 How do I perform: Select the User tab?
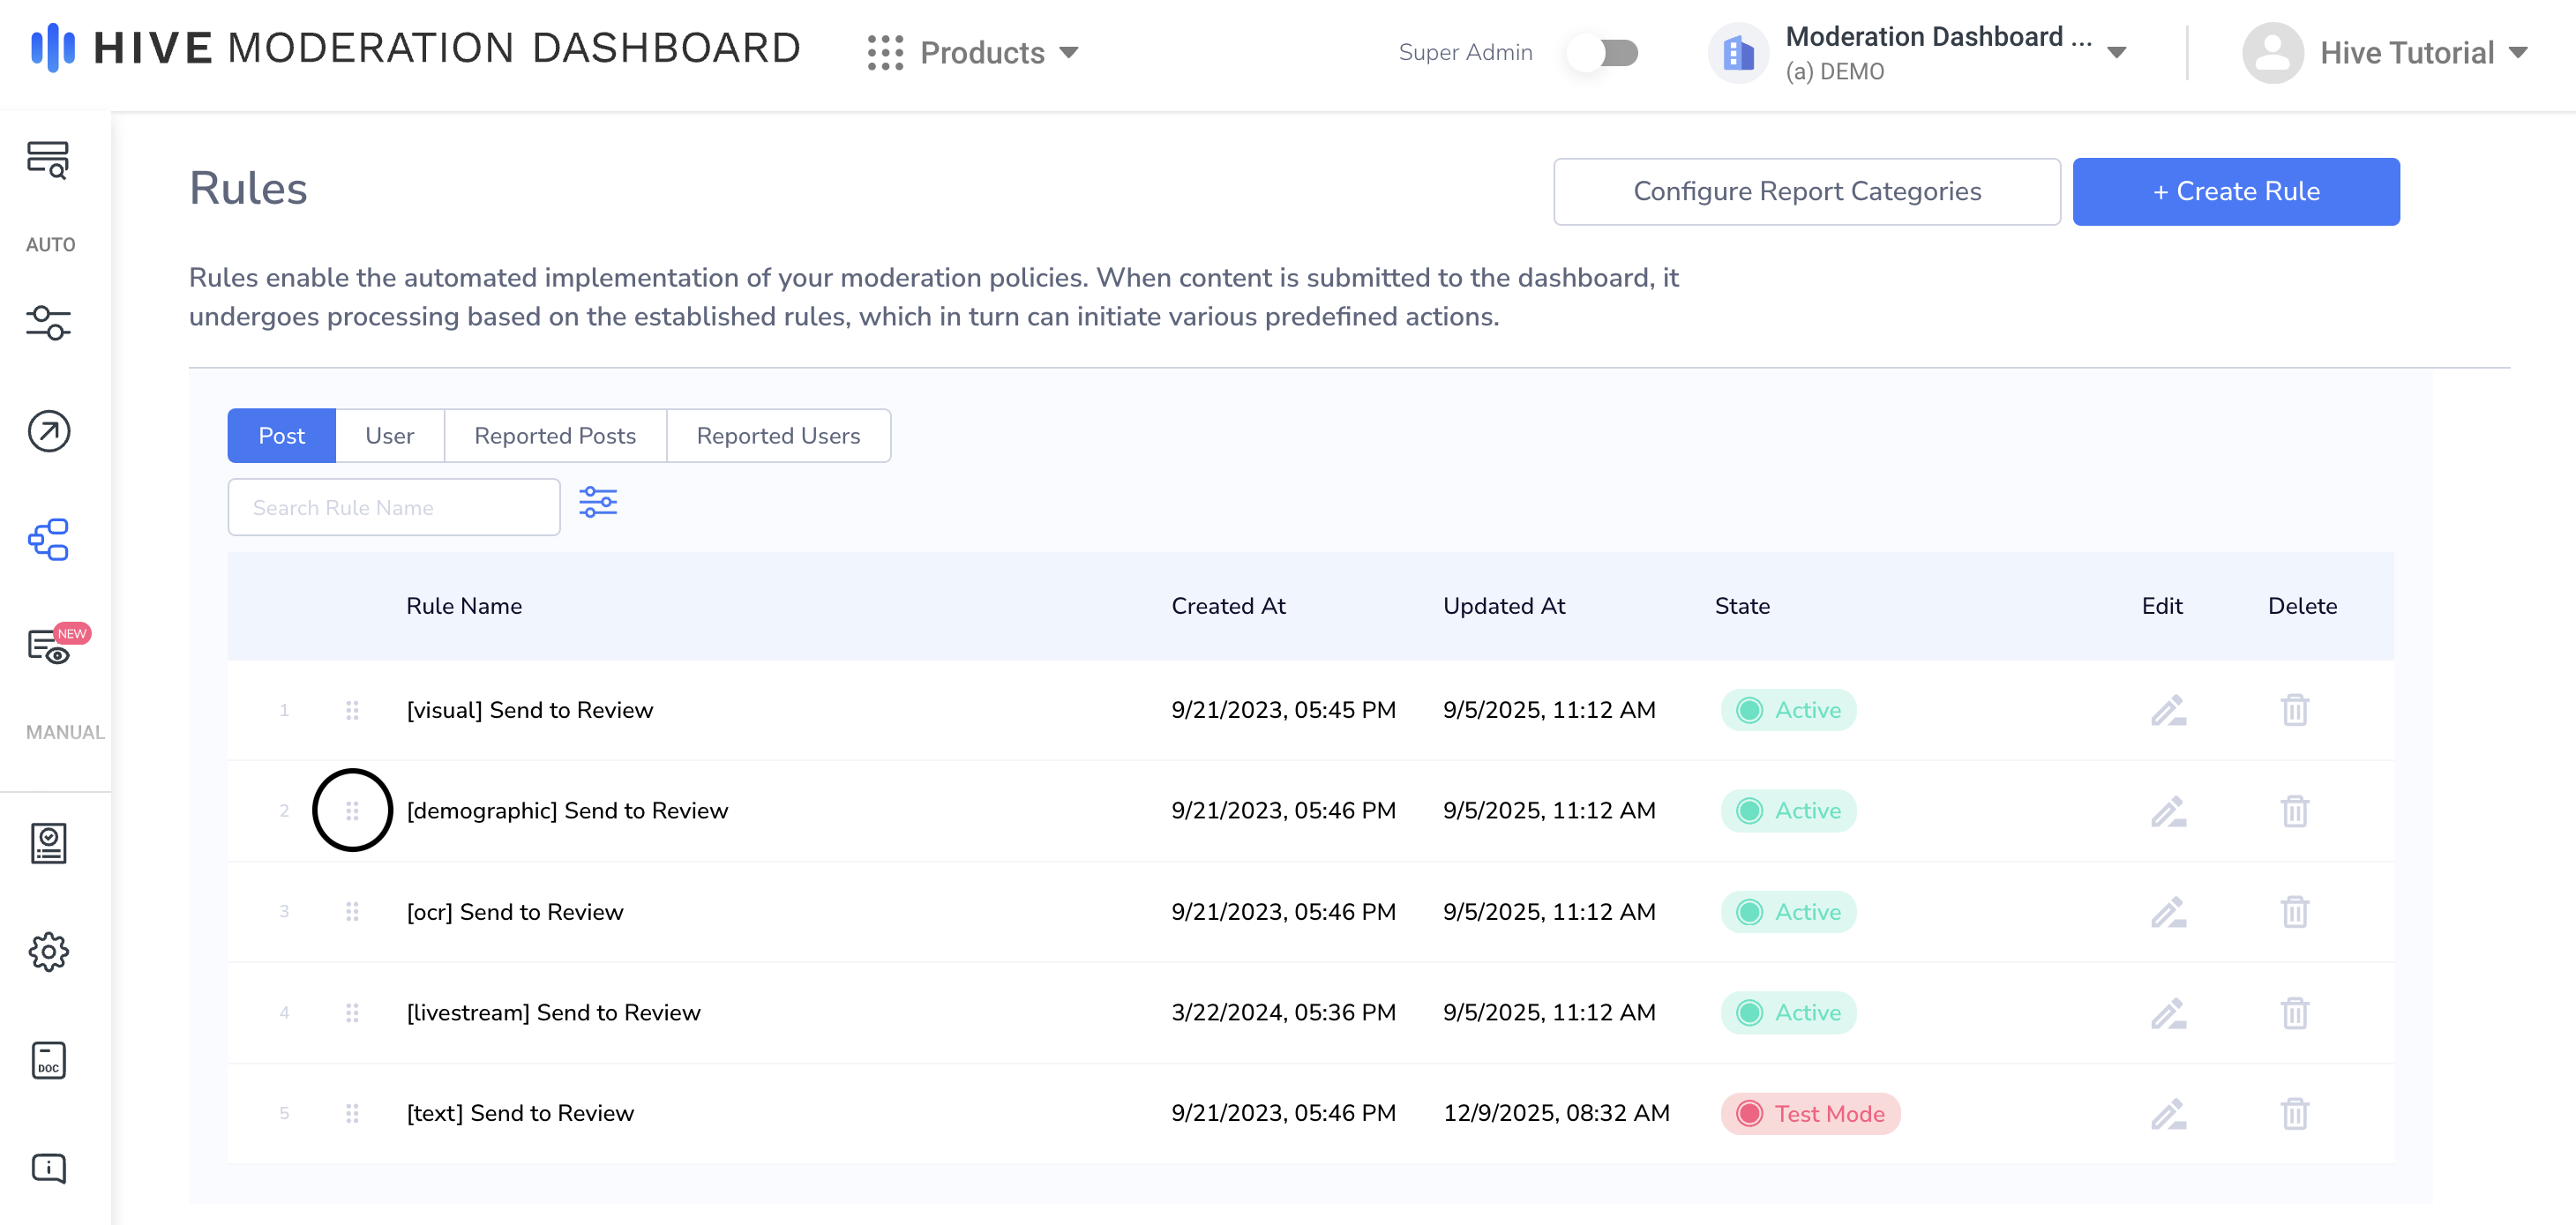[389, 436]
